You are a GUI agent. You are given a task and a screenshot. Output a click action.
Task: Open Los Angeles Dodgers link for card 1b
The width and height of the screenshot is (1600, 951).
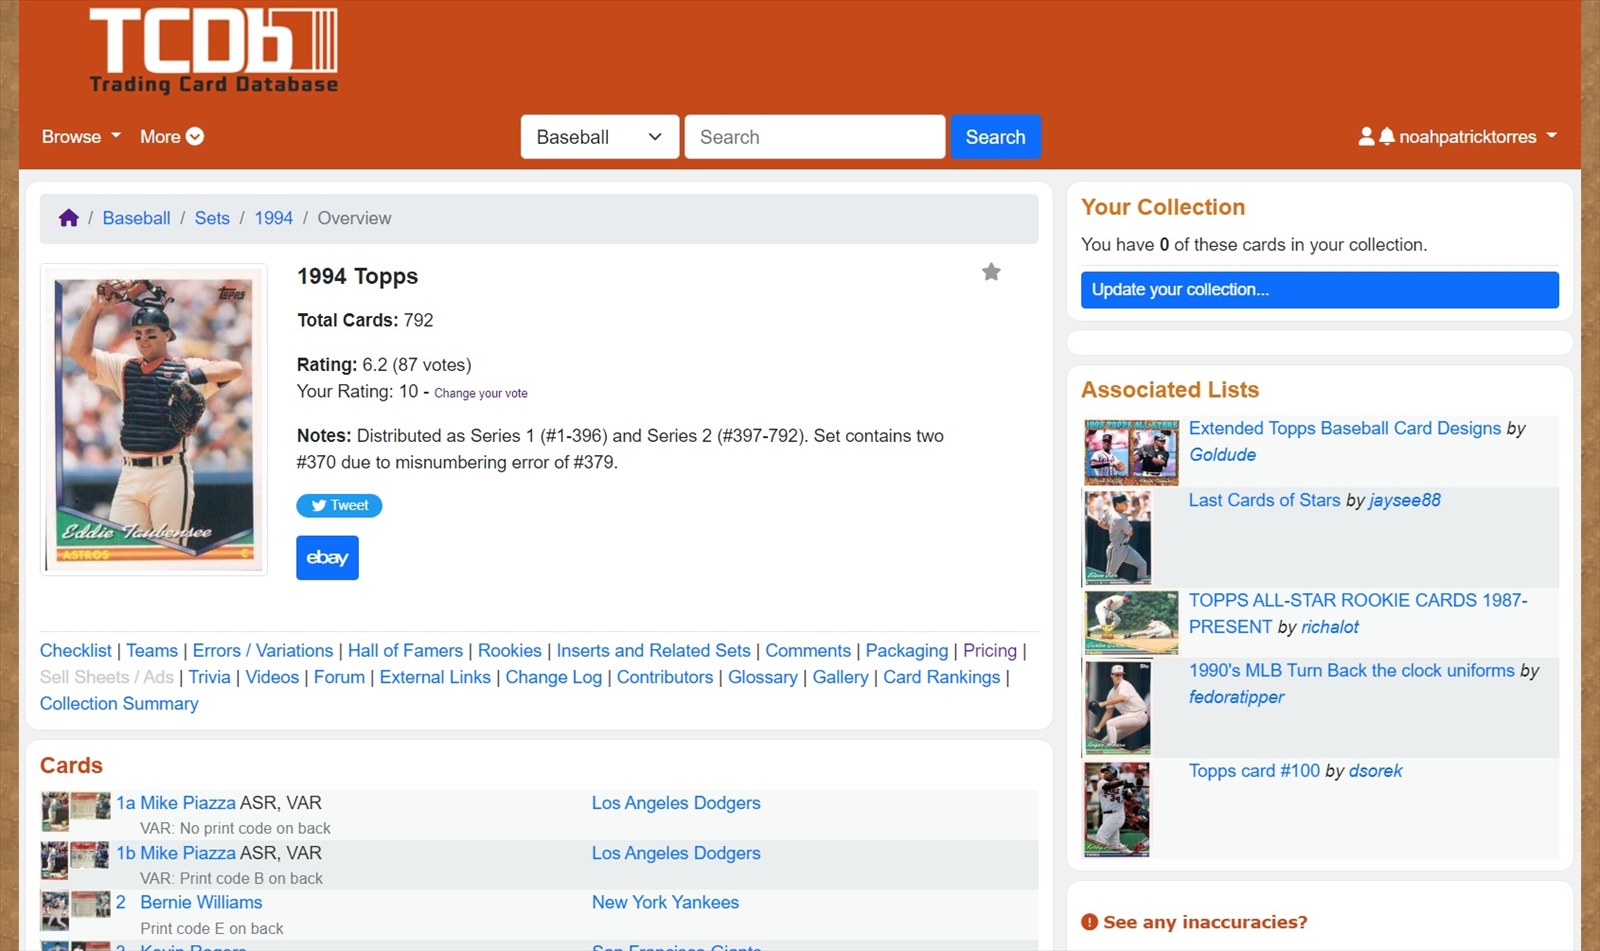pos(676,853)
